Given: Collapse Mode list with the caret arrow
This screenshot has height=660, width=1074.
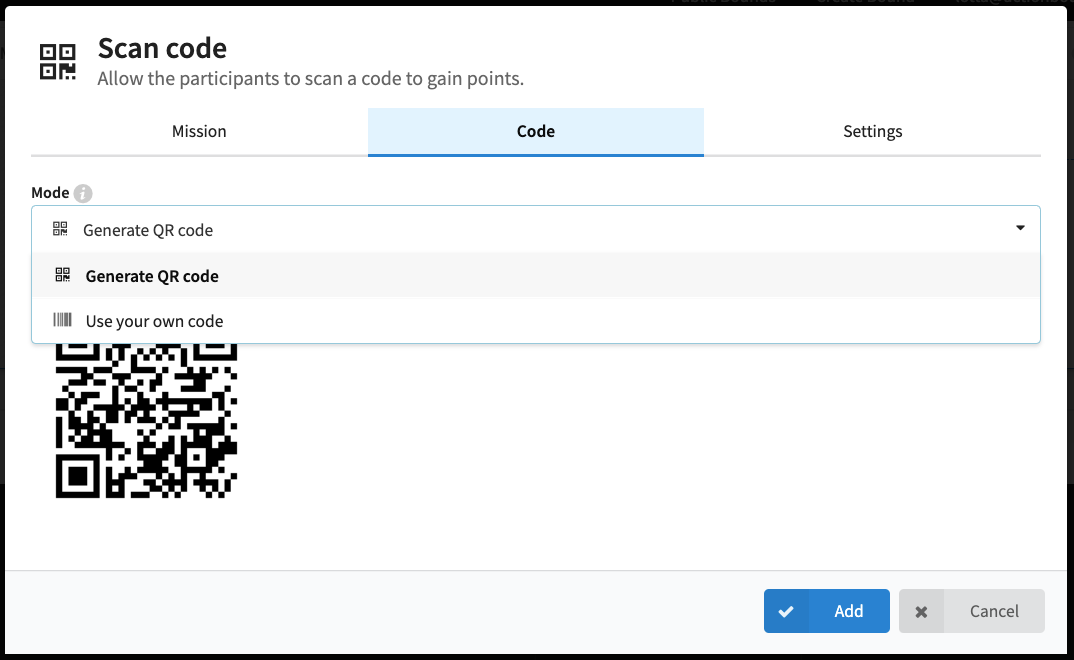Looking at the screenshot, I should click(x=1020, y=228).
